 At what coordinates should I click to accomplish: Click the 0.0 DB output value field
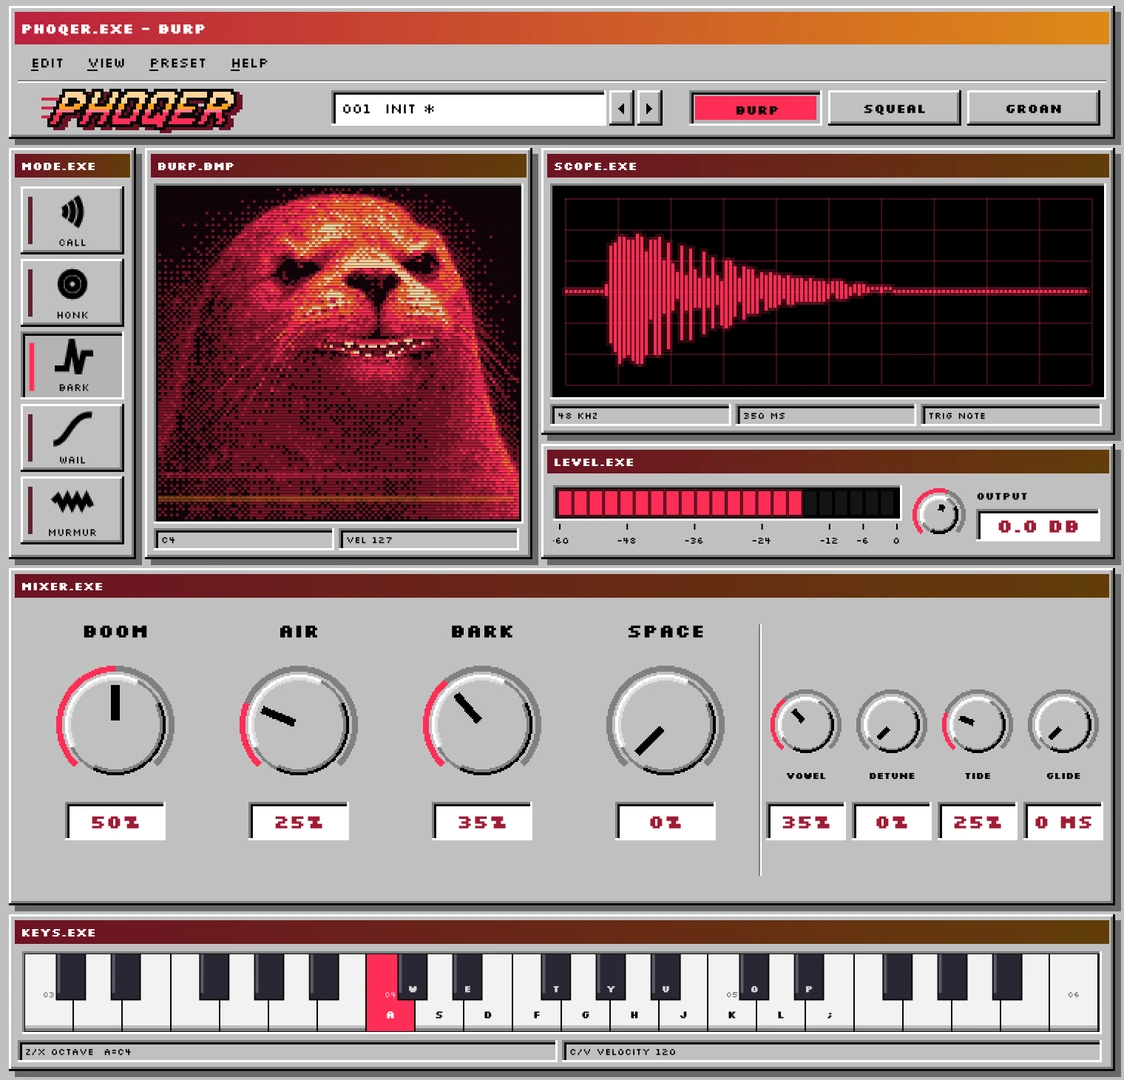[1038, 526]
